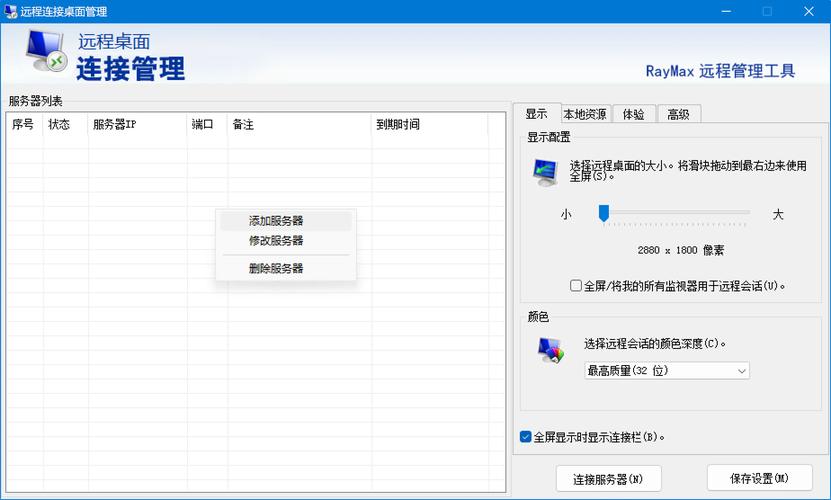This screenshot has height=500, width=831.
Task: Click the 服务器IP column header
Action: pos(137,125)
